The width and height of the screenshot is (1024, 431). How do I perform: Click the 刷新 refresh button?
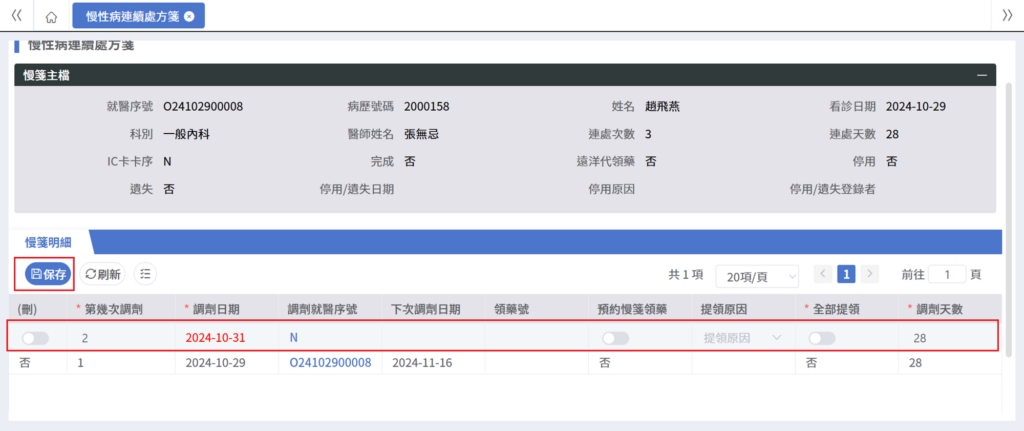pyautogui.click(x=103, y=274)
